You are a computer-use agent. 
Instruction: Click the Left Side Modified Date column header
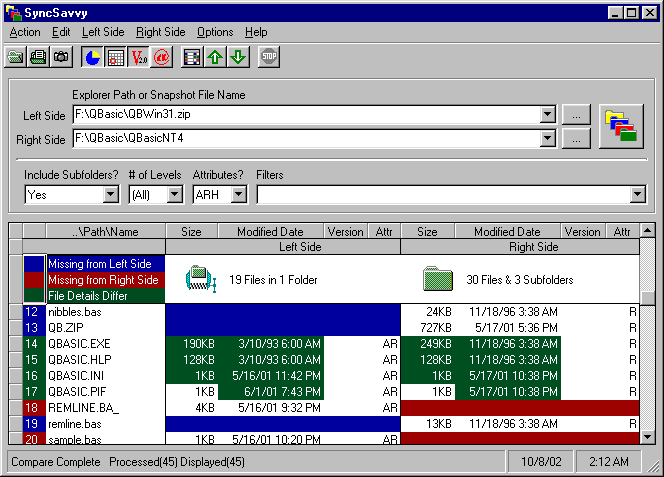click(x=270, y=231)
